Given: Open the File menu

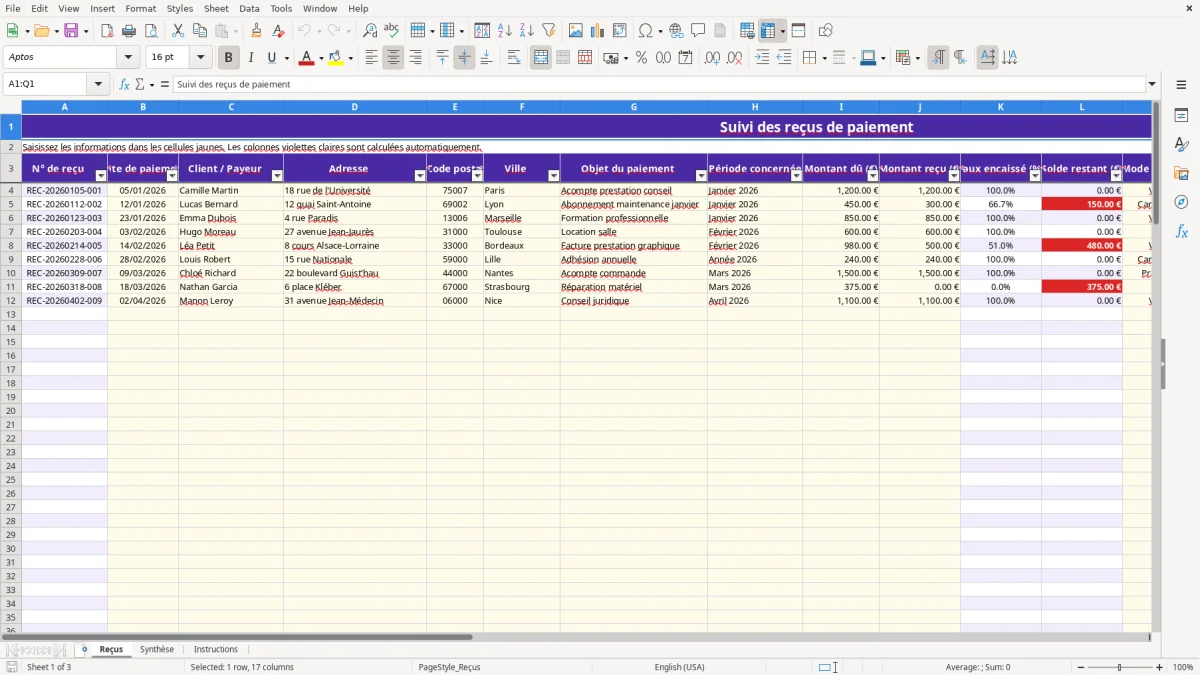Looking at the screenshot, I should click(x=13, y=8).
